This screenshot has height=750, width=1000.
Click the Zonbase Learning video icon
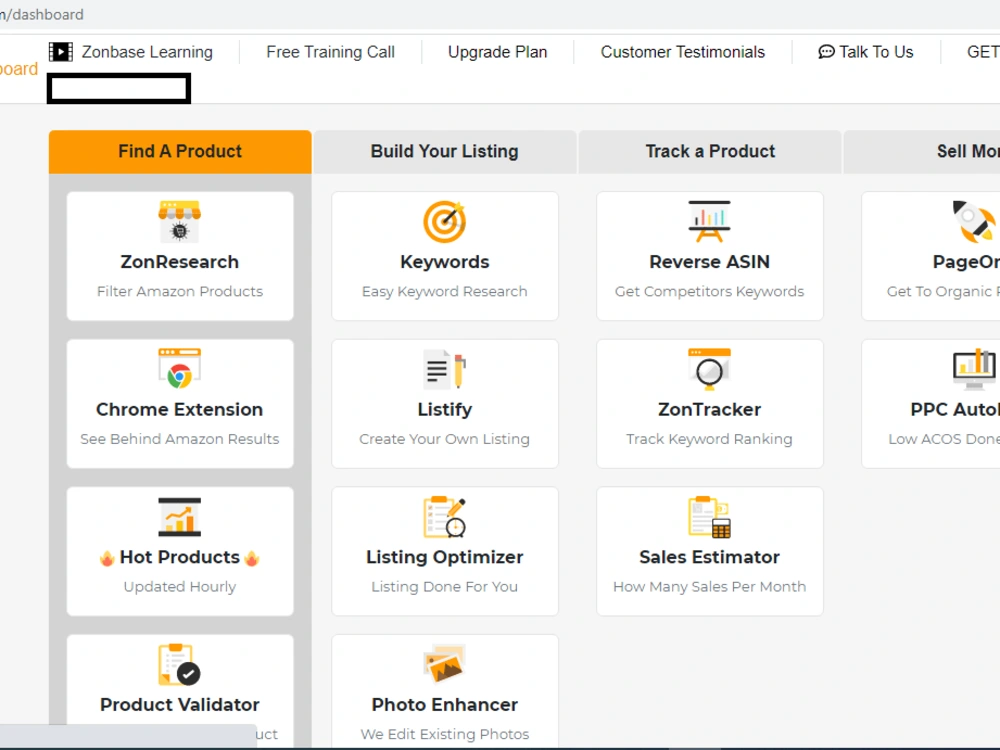(61, 52)
